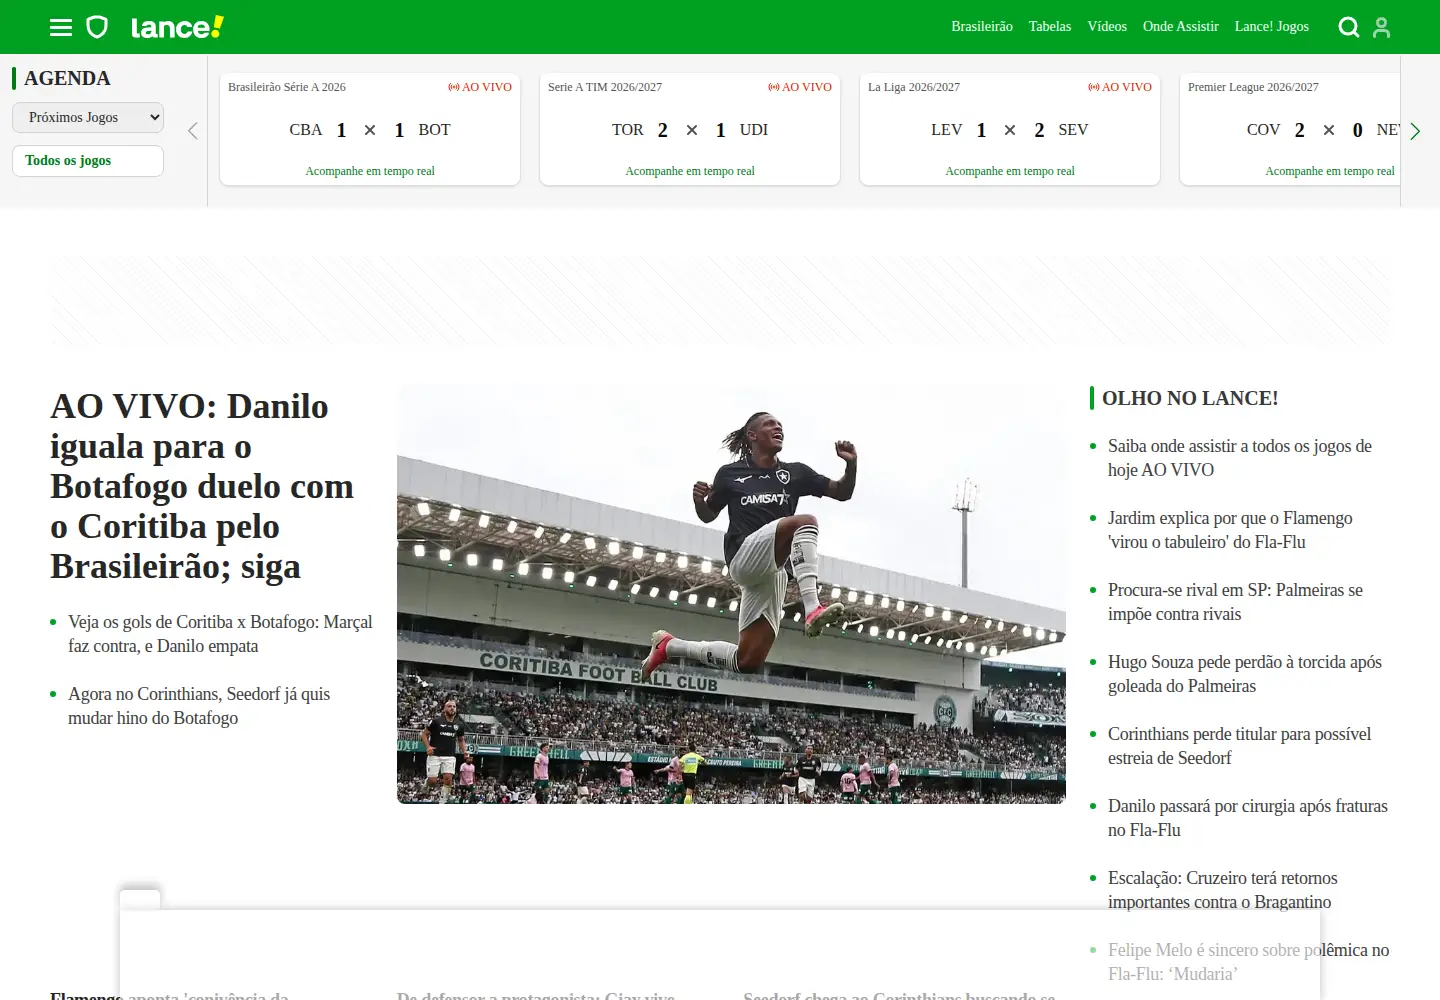
Task: Follow TOR x UDI match in real time
Action: 690,171
